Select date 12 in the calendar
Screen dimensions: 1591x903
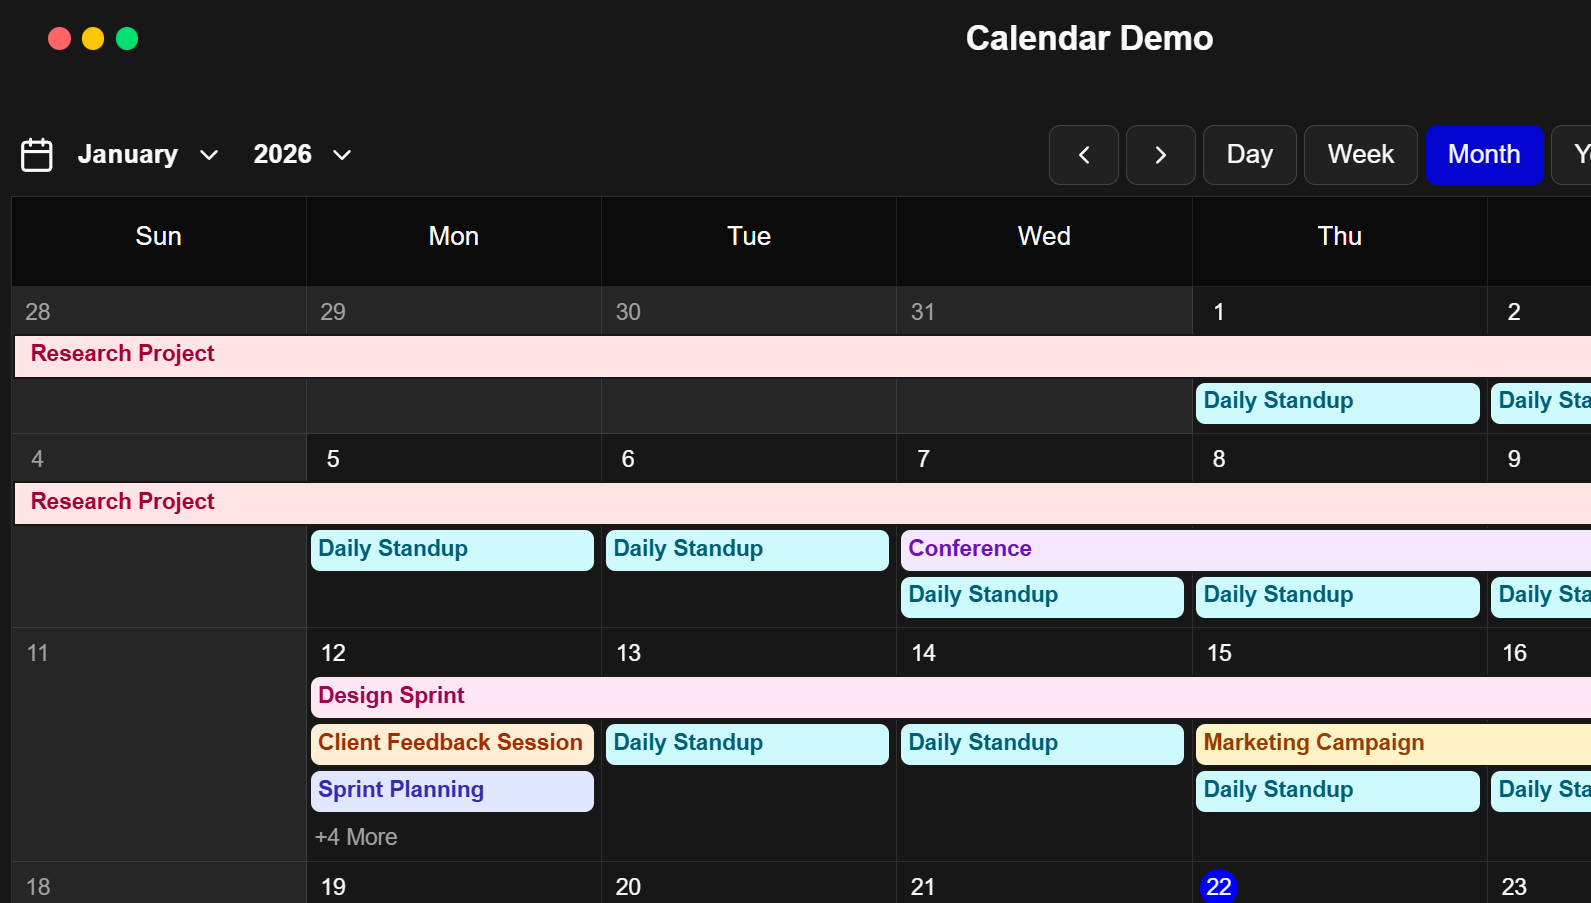tap(333, 653)
